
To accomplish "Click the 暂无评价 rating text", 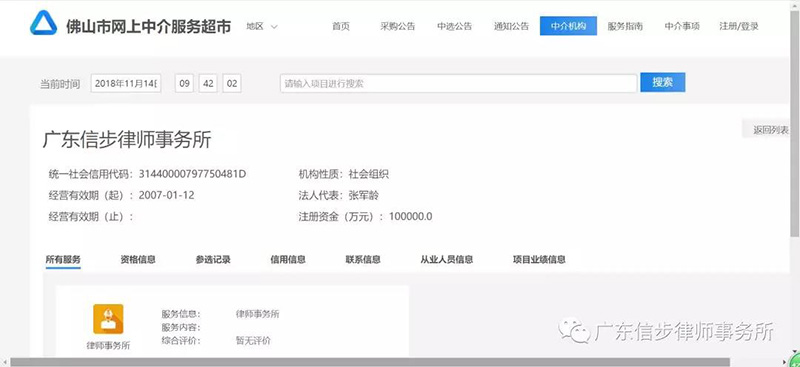I will click(x=253, y=340).
